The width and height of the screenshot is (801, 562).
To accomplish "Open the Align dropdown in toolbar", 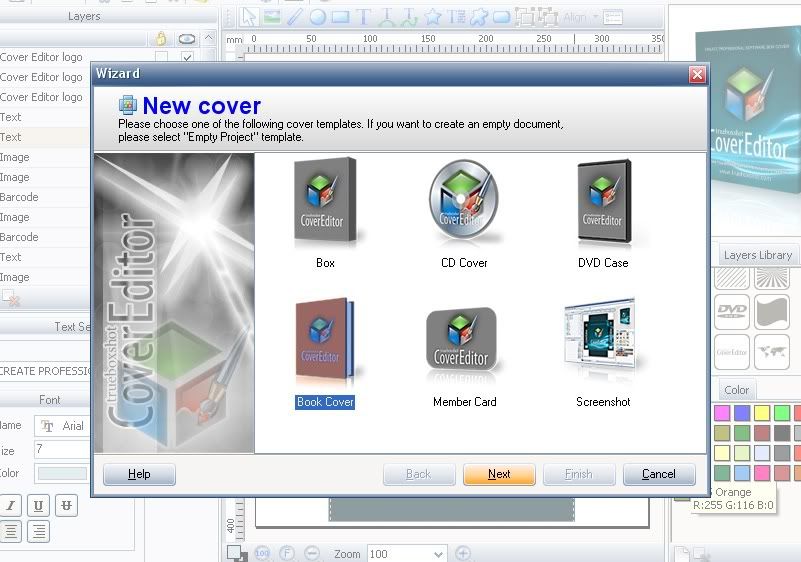I will (580, 18).
